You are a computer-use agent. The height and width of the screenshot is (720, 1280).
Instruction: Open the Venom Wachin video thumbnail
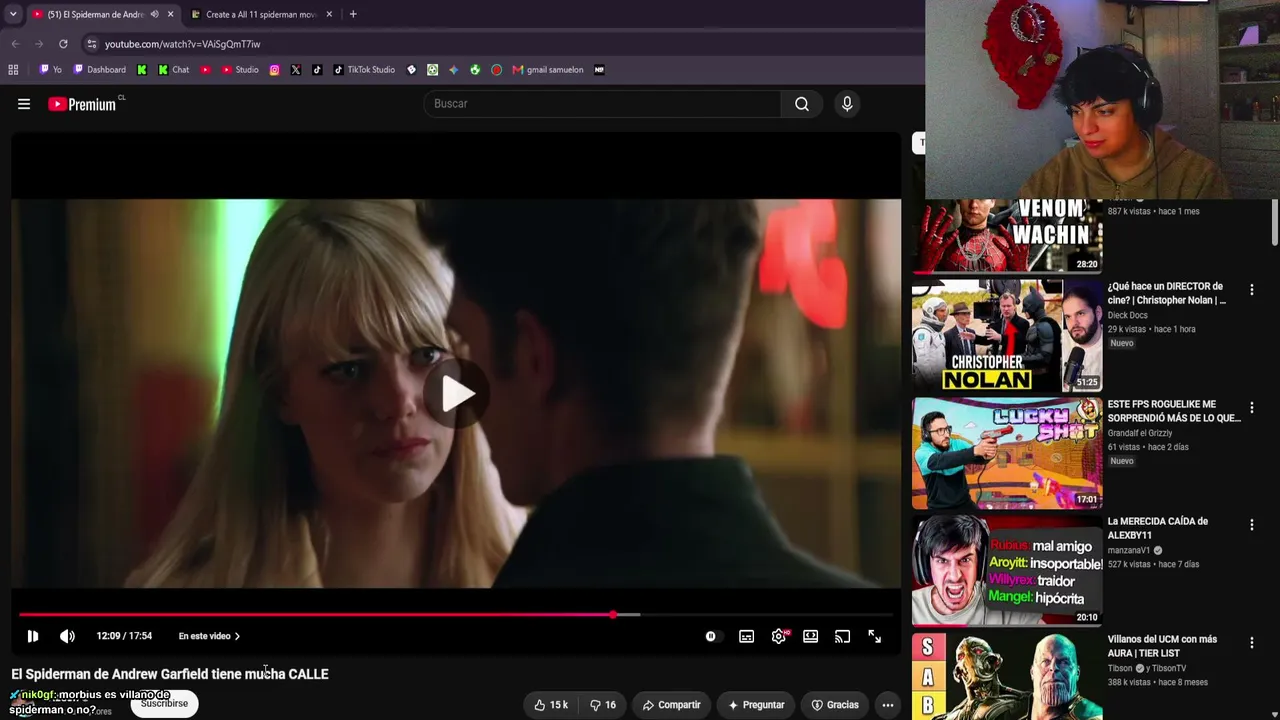[1007, 236]
